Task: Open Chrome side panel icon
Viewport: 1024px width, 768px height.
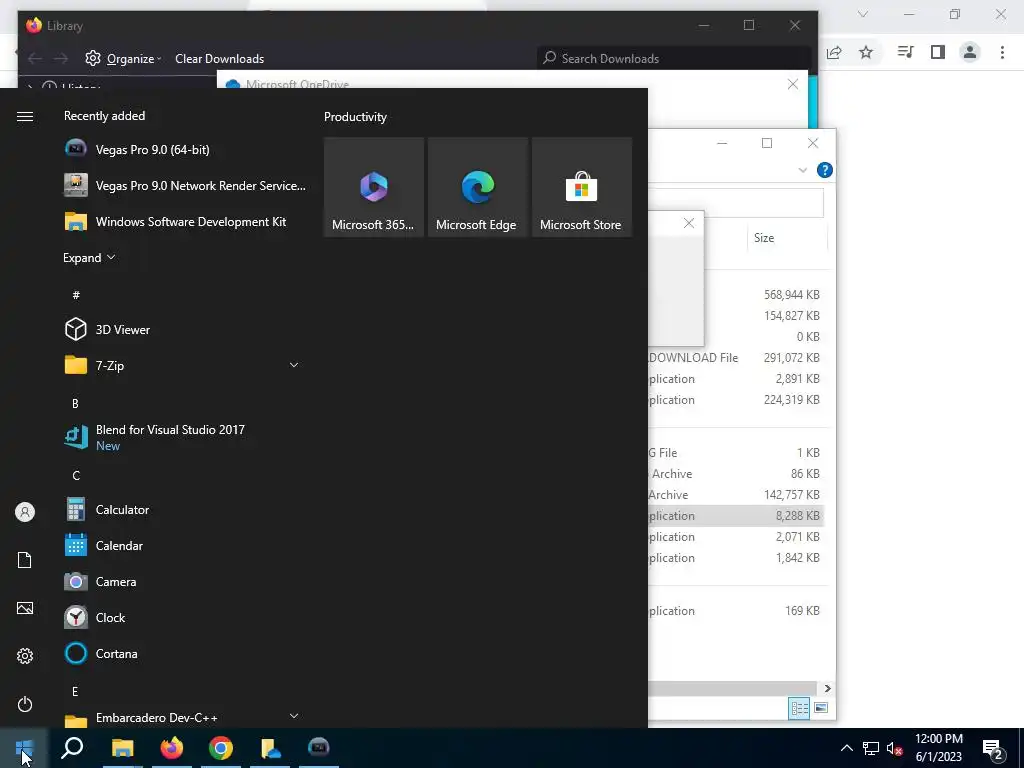Action: pyautogui.click(x=938, y=52)
